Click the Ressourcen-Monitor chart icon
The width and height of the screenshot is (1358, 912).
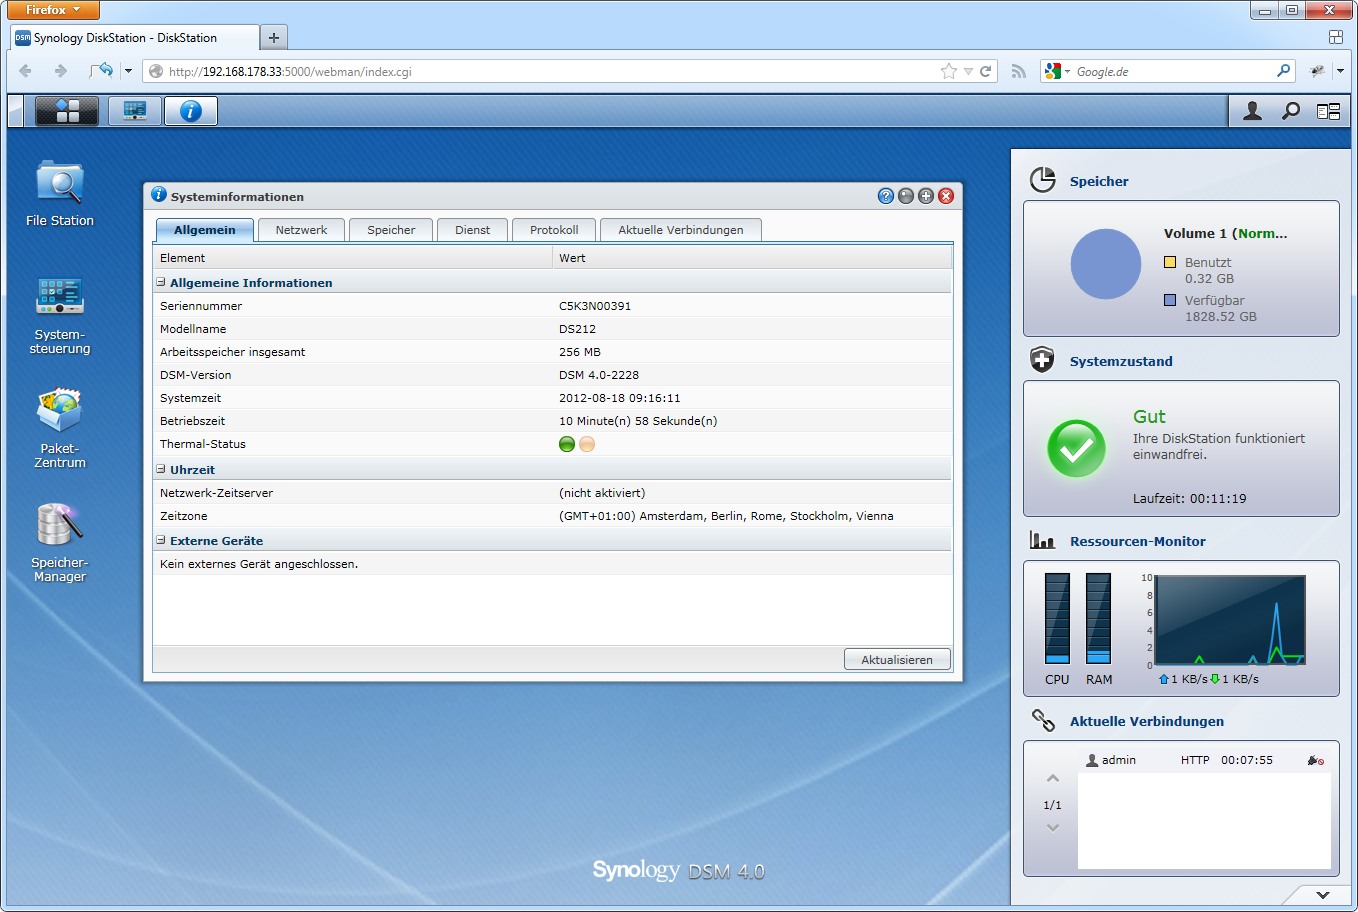[x=1042, y=541]
